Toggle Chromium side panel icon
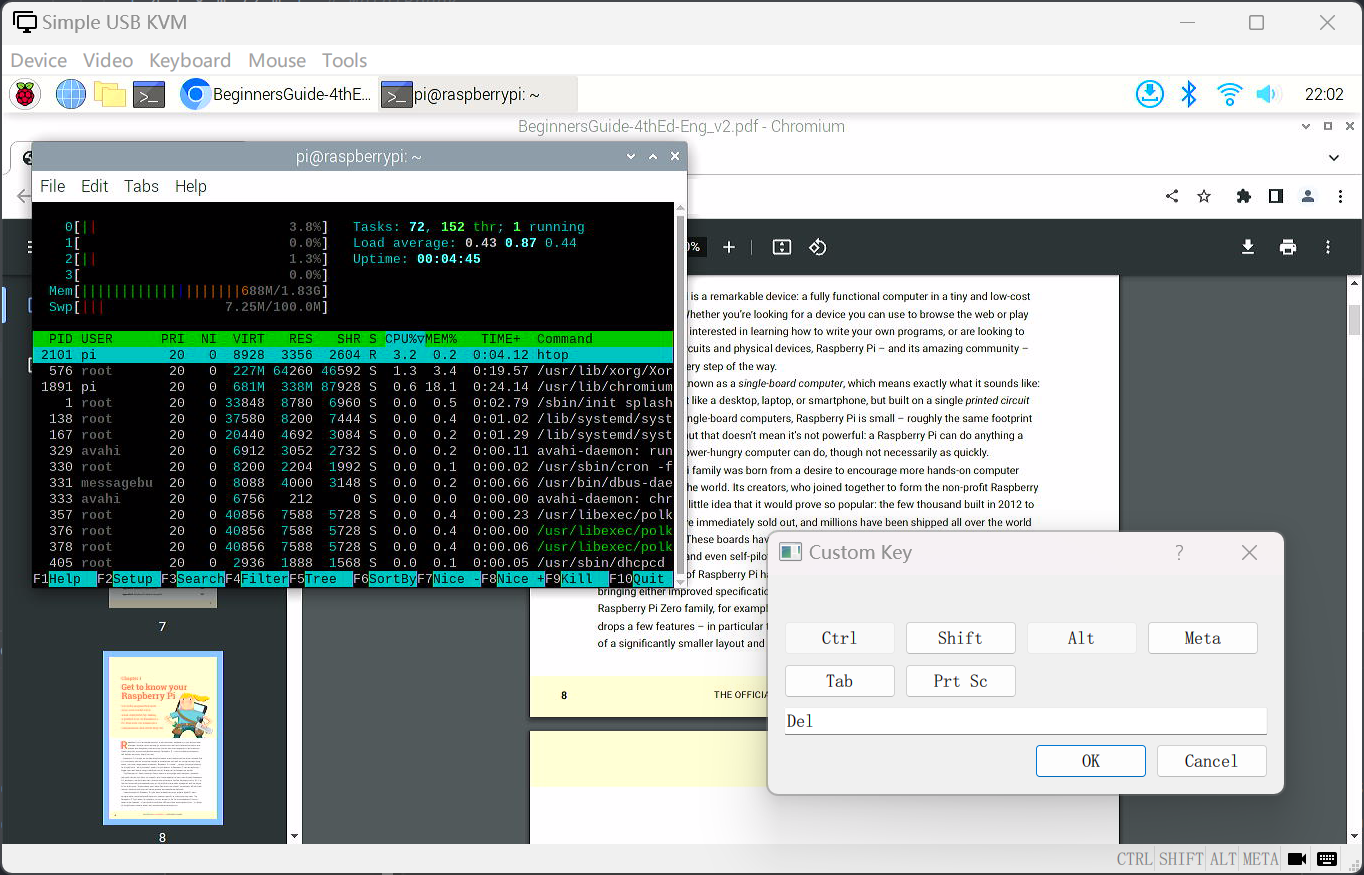Image resolution: width=1364 pixels, height=875 pixels. tap(1276, 196)
